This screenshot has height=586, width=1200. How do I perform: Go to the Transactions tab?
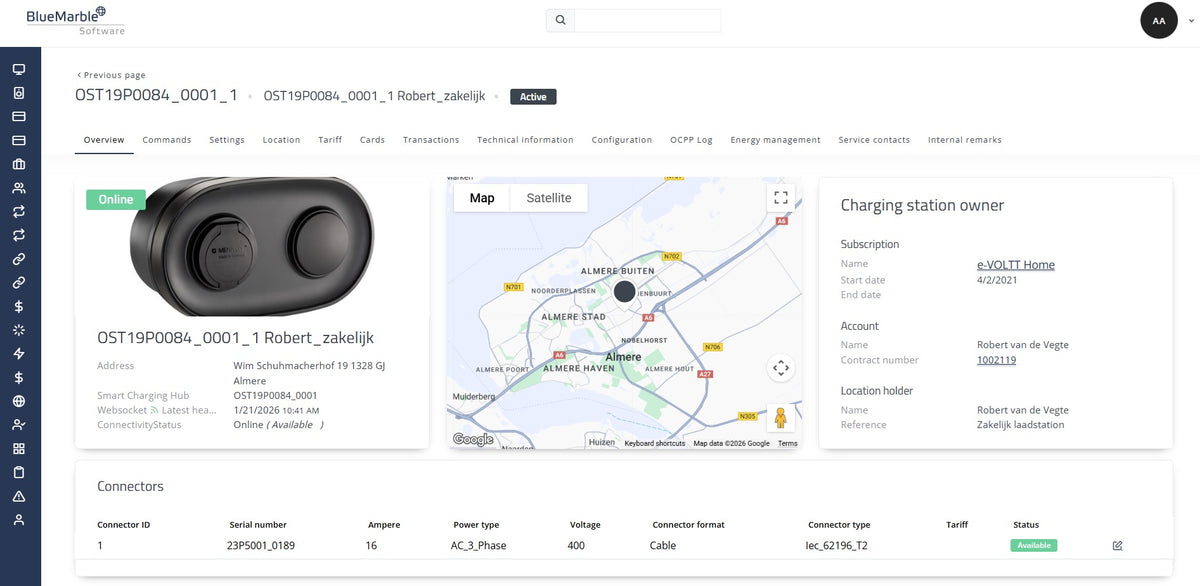(431, 140)
